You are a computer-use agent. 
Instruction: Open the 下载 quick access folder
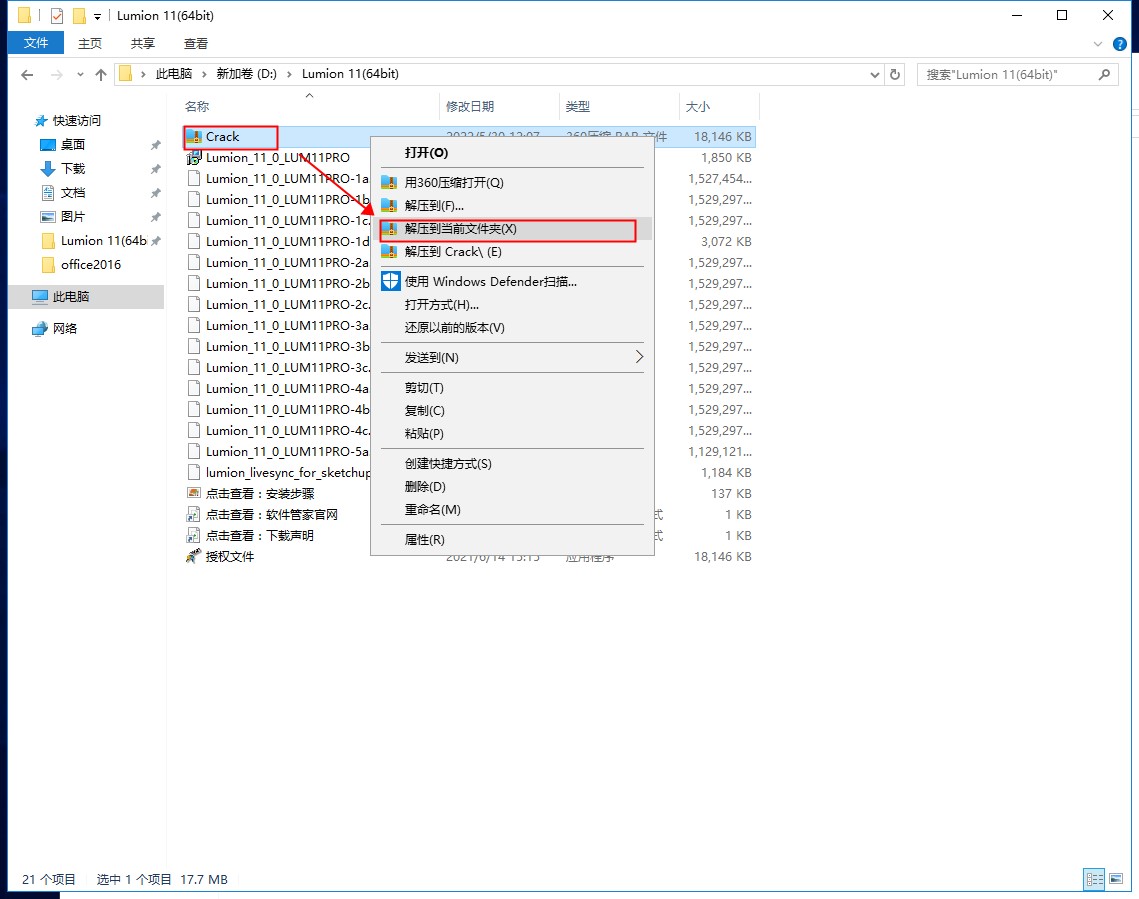73,169
